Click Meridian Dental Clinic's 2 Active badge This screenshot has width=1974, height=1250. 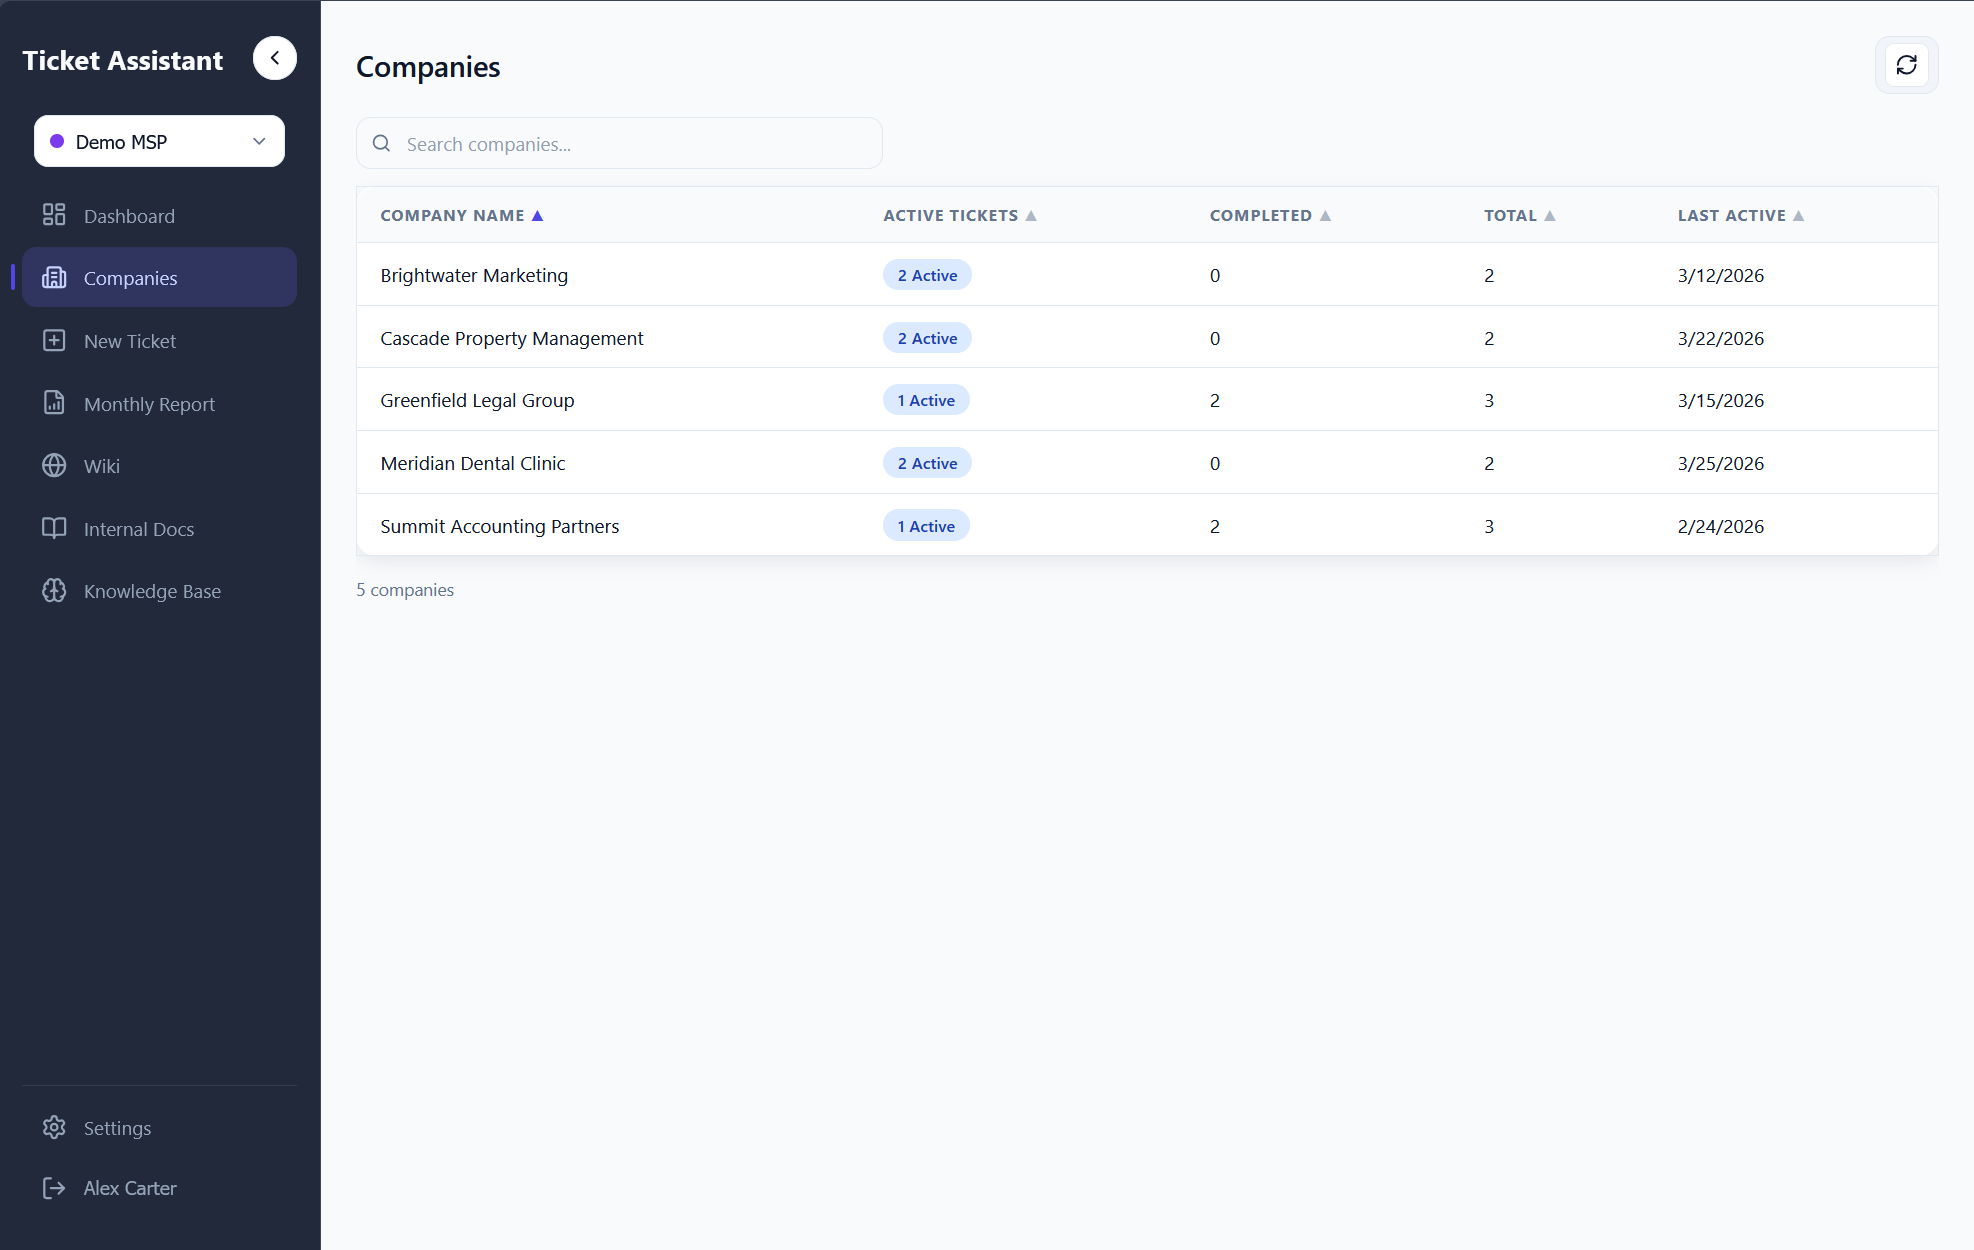(x=927, y=463)
